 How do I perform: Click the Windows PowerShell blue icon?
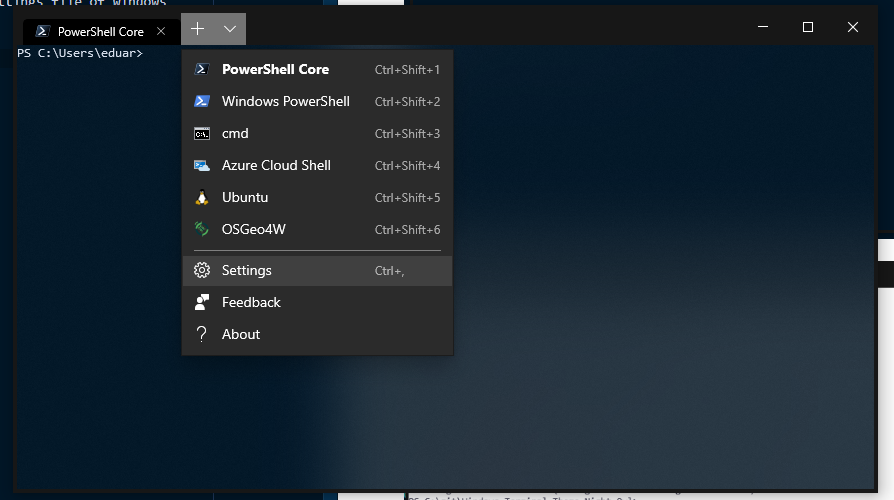click(x=202, y=101)
